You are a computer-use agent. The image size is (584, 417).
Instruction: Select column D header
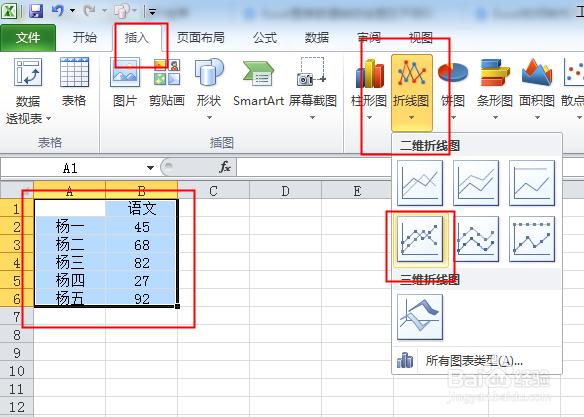coord(285,190)
